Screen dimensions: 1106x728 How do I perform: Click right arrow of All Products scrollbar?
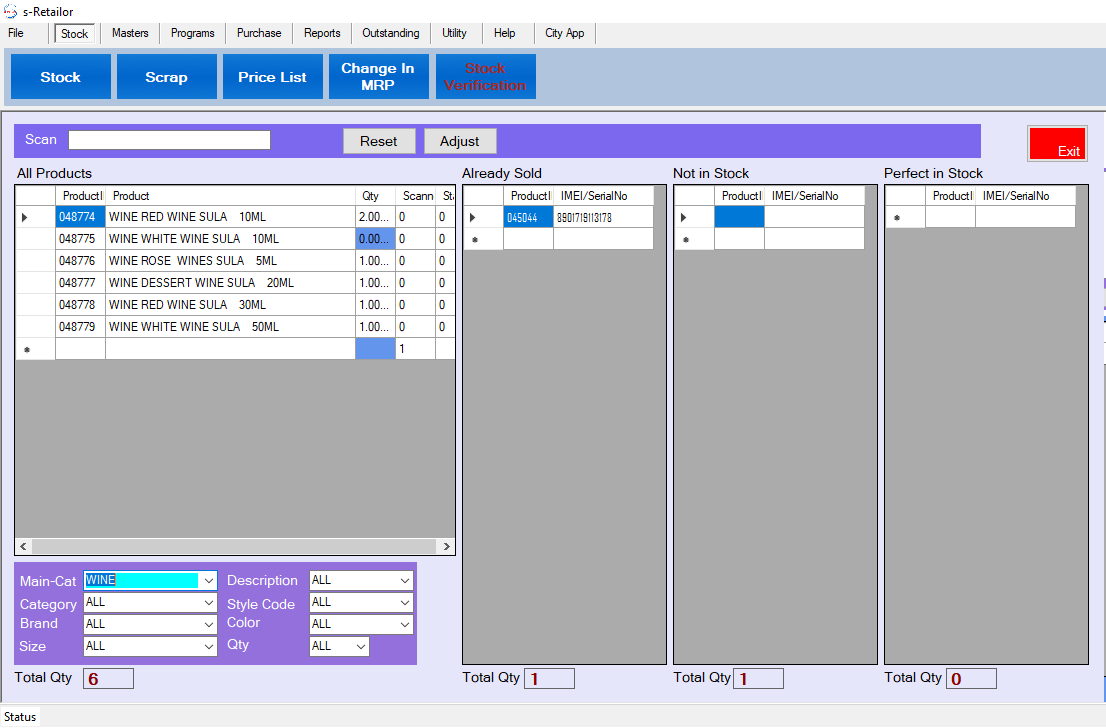[x=447, y=547]
